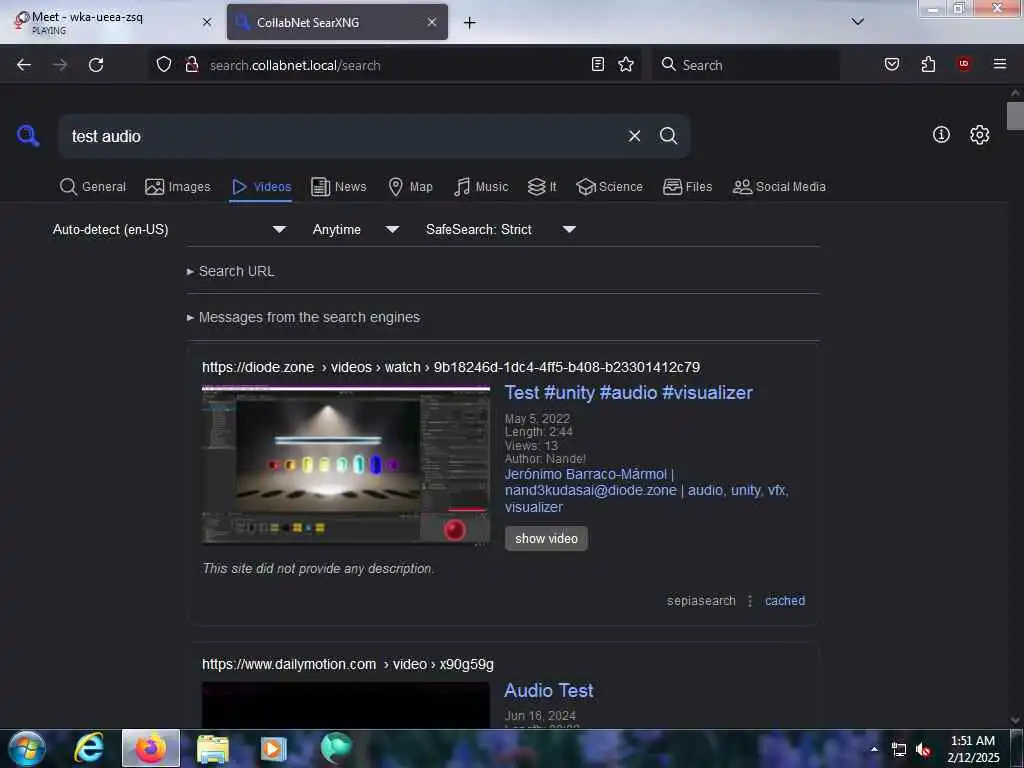Open the Auto-detect (en-US) language dropdown

[169, 229]
